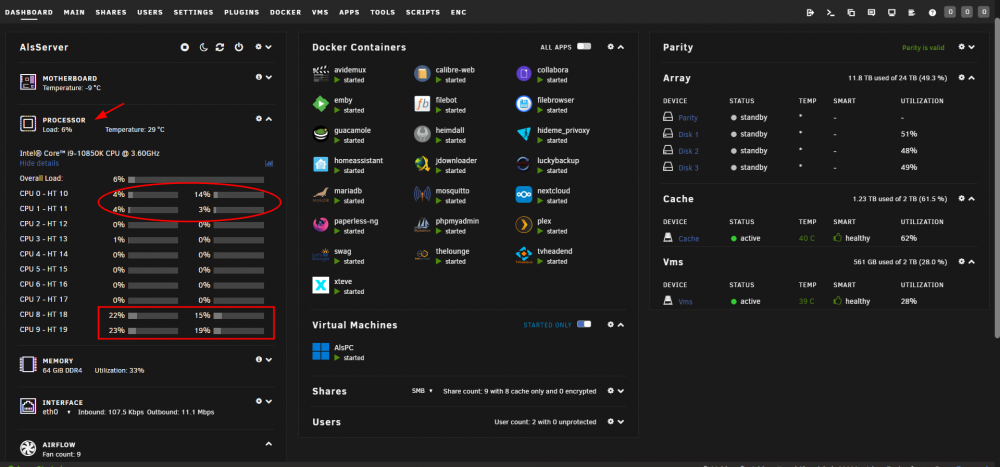1000x467 pixels.
Task: Expand the Motherboard section chevron
Action: [x=269, y=78]
